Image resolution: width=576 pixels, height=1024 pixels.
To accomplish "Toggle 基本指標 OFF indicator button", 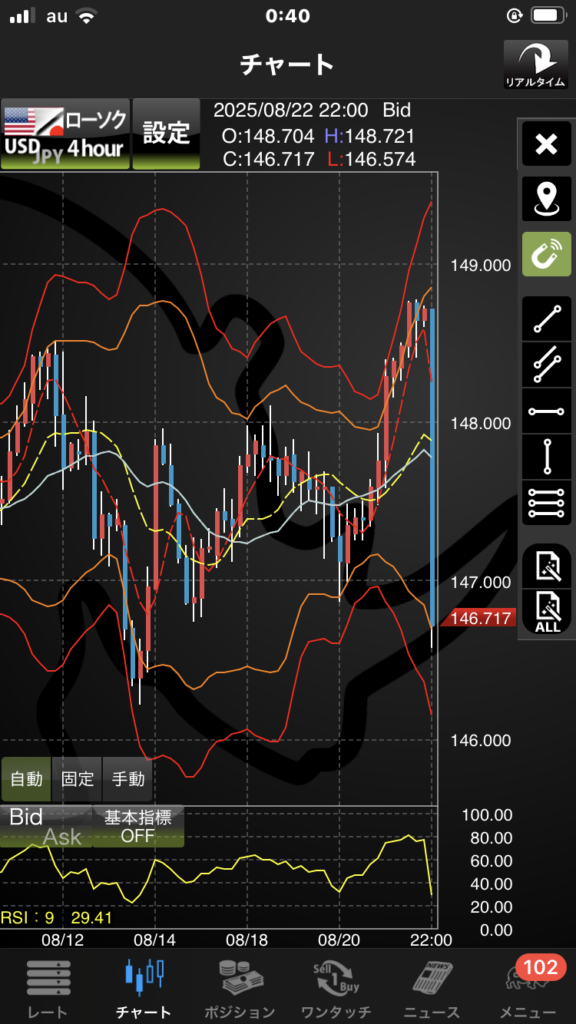I will (x=138, y=827).
